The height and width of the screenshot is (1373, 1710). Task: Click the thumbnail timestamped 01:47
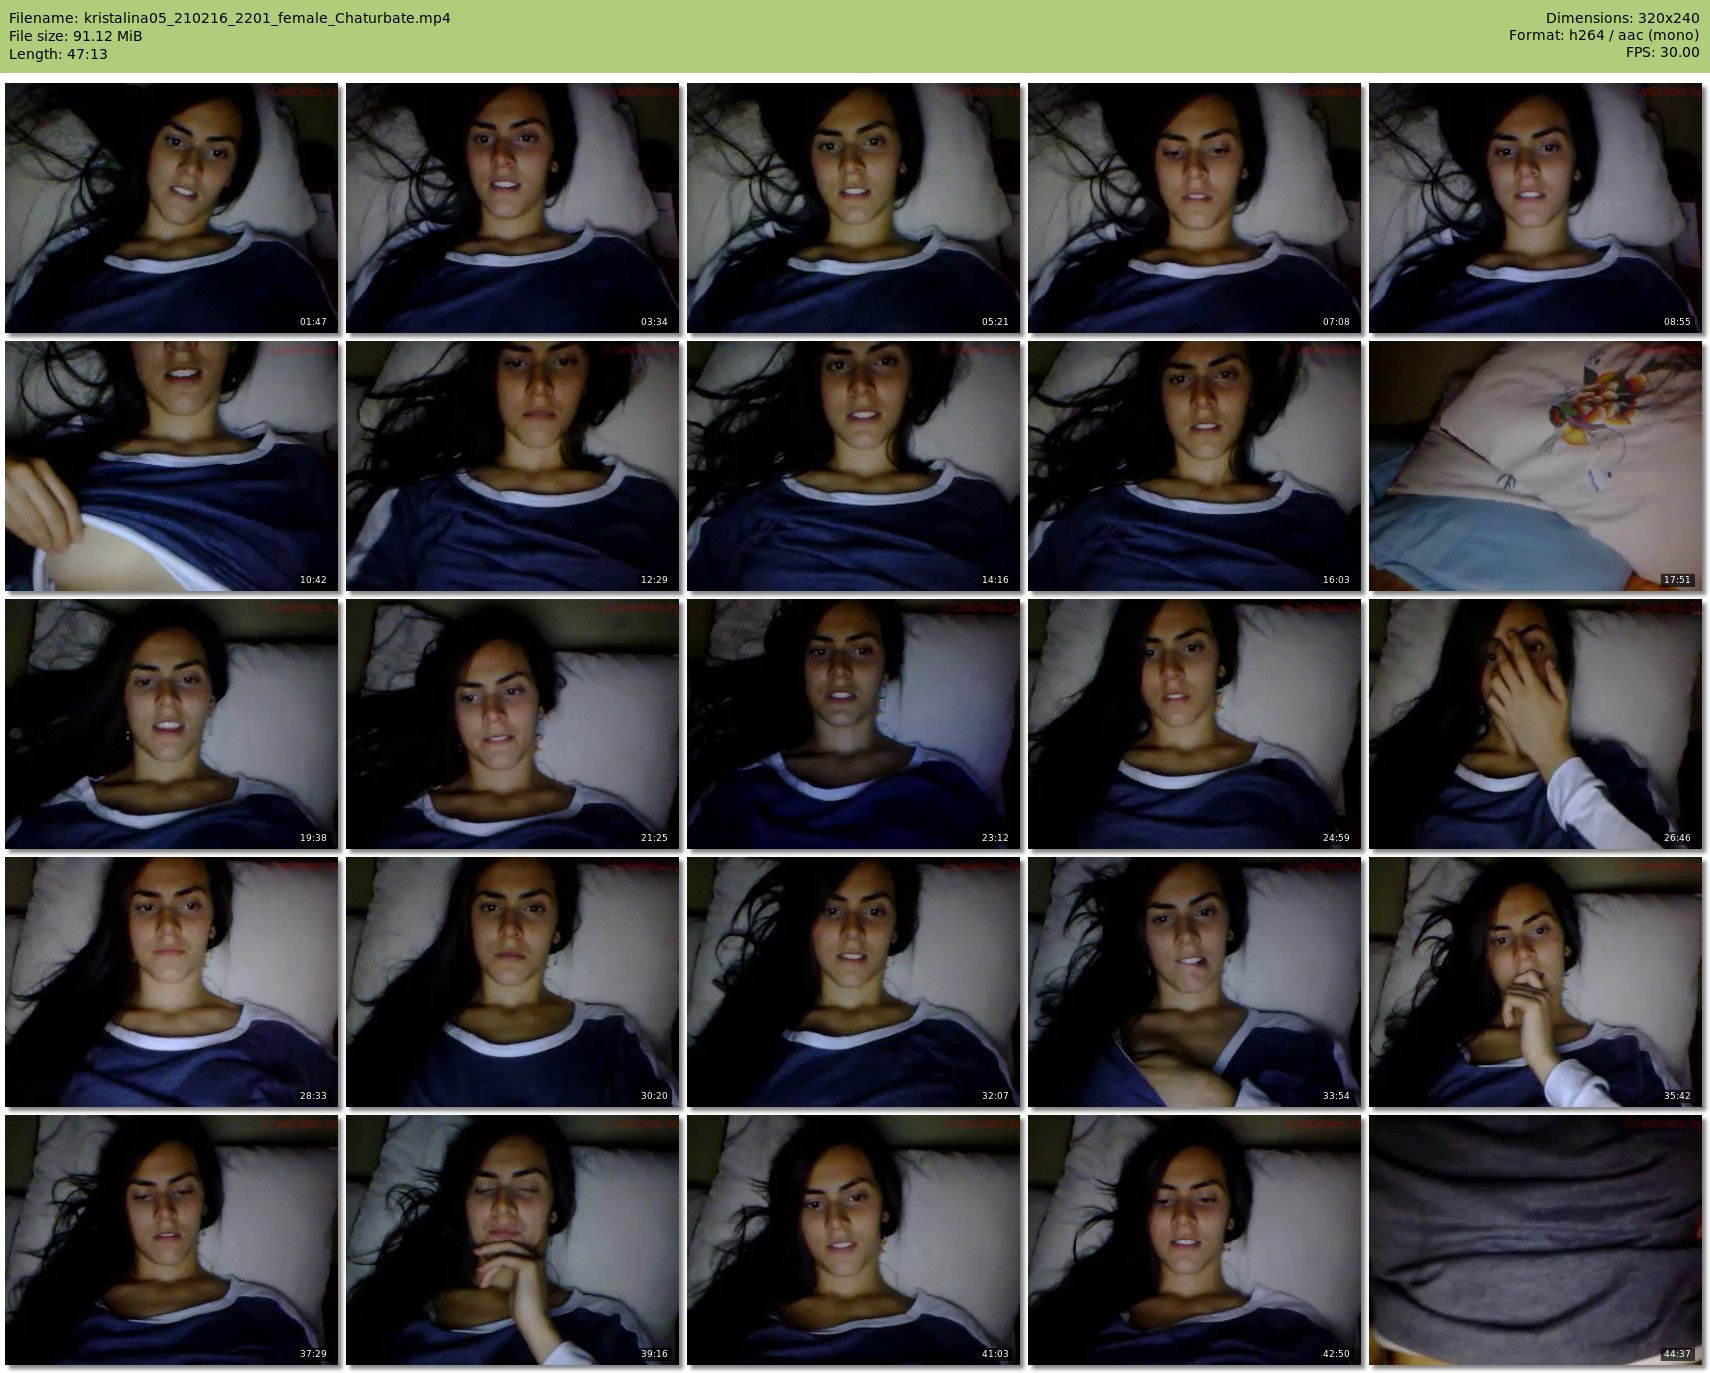pos(172,208)
